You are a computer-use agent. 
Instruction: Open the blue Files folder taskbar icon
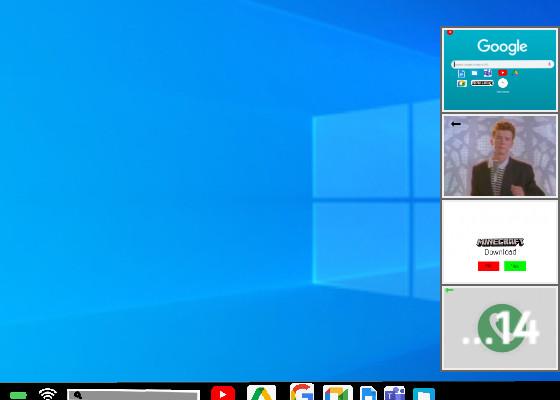click(x=424, y=394)
